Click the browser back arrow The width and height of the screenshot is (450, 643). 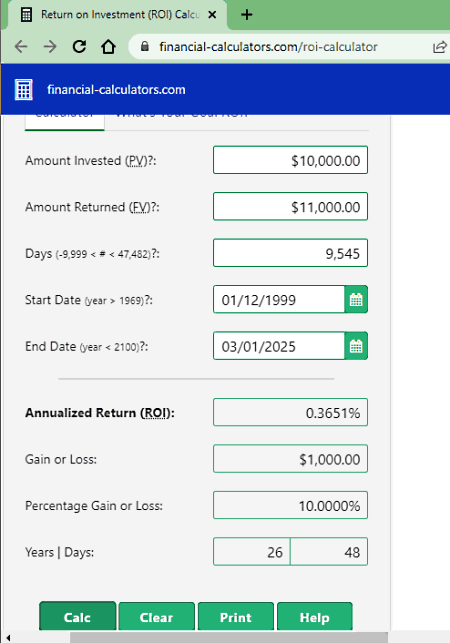point(21,47)
